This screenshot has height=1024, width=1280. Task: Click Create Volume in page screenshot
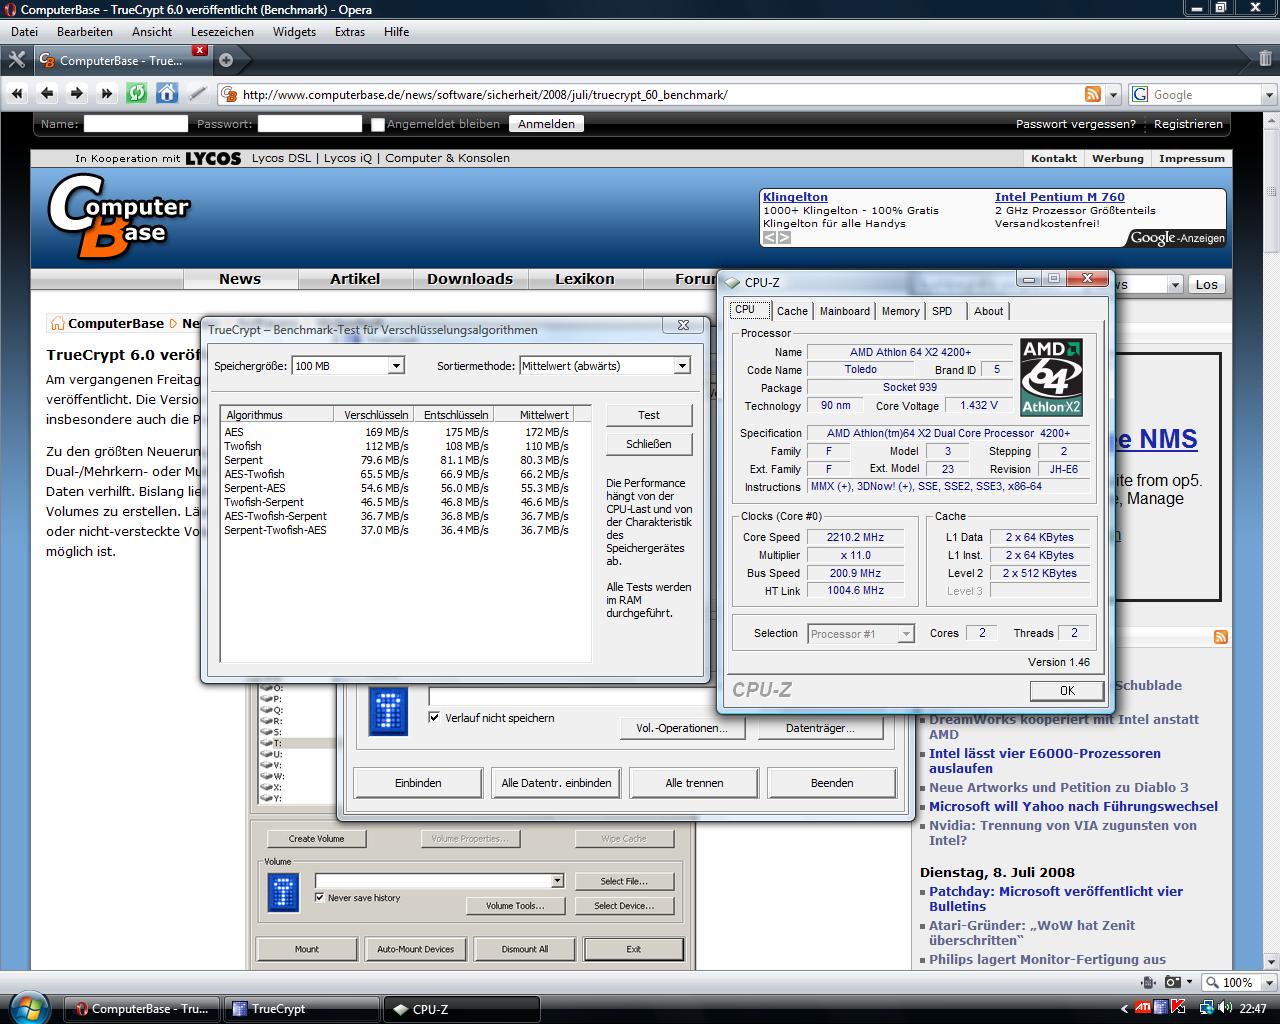click(x=316, y=839)
